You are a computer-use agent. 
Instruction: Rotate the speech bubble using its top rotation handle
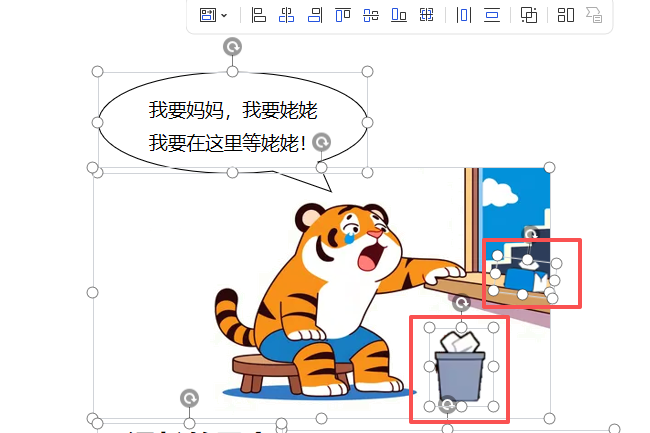pos(232,47)
